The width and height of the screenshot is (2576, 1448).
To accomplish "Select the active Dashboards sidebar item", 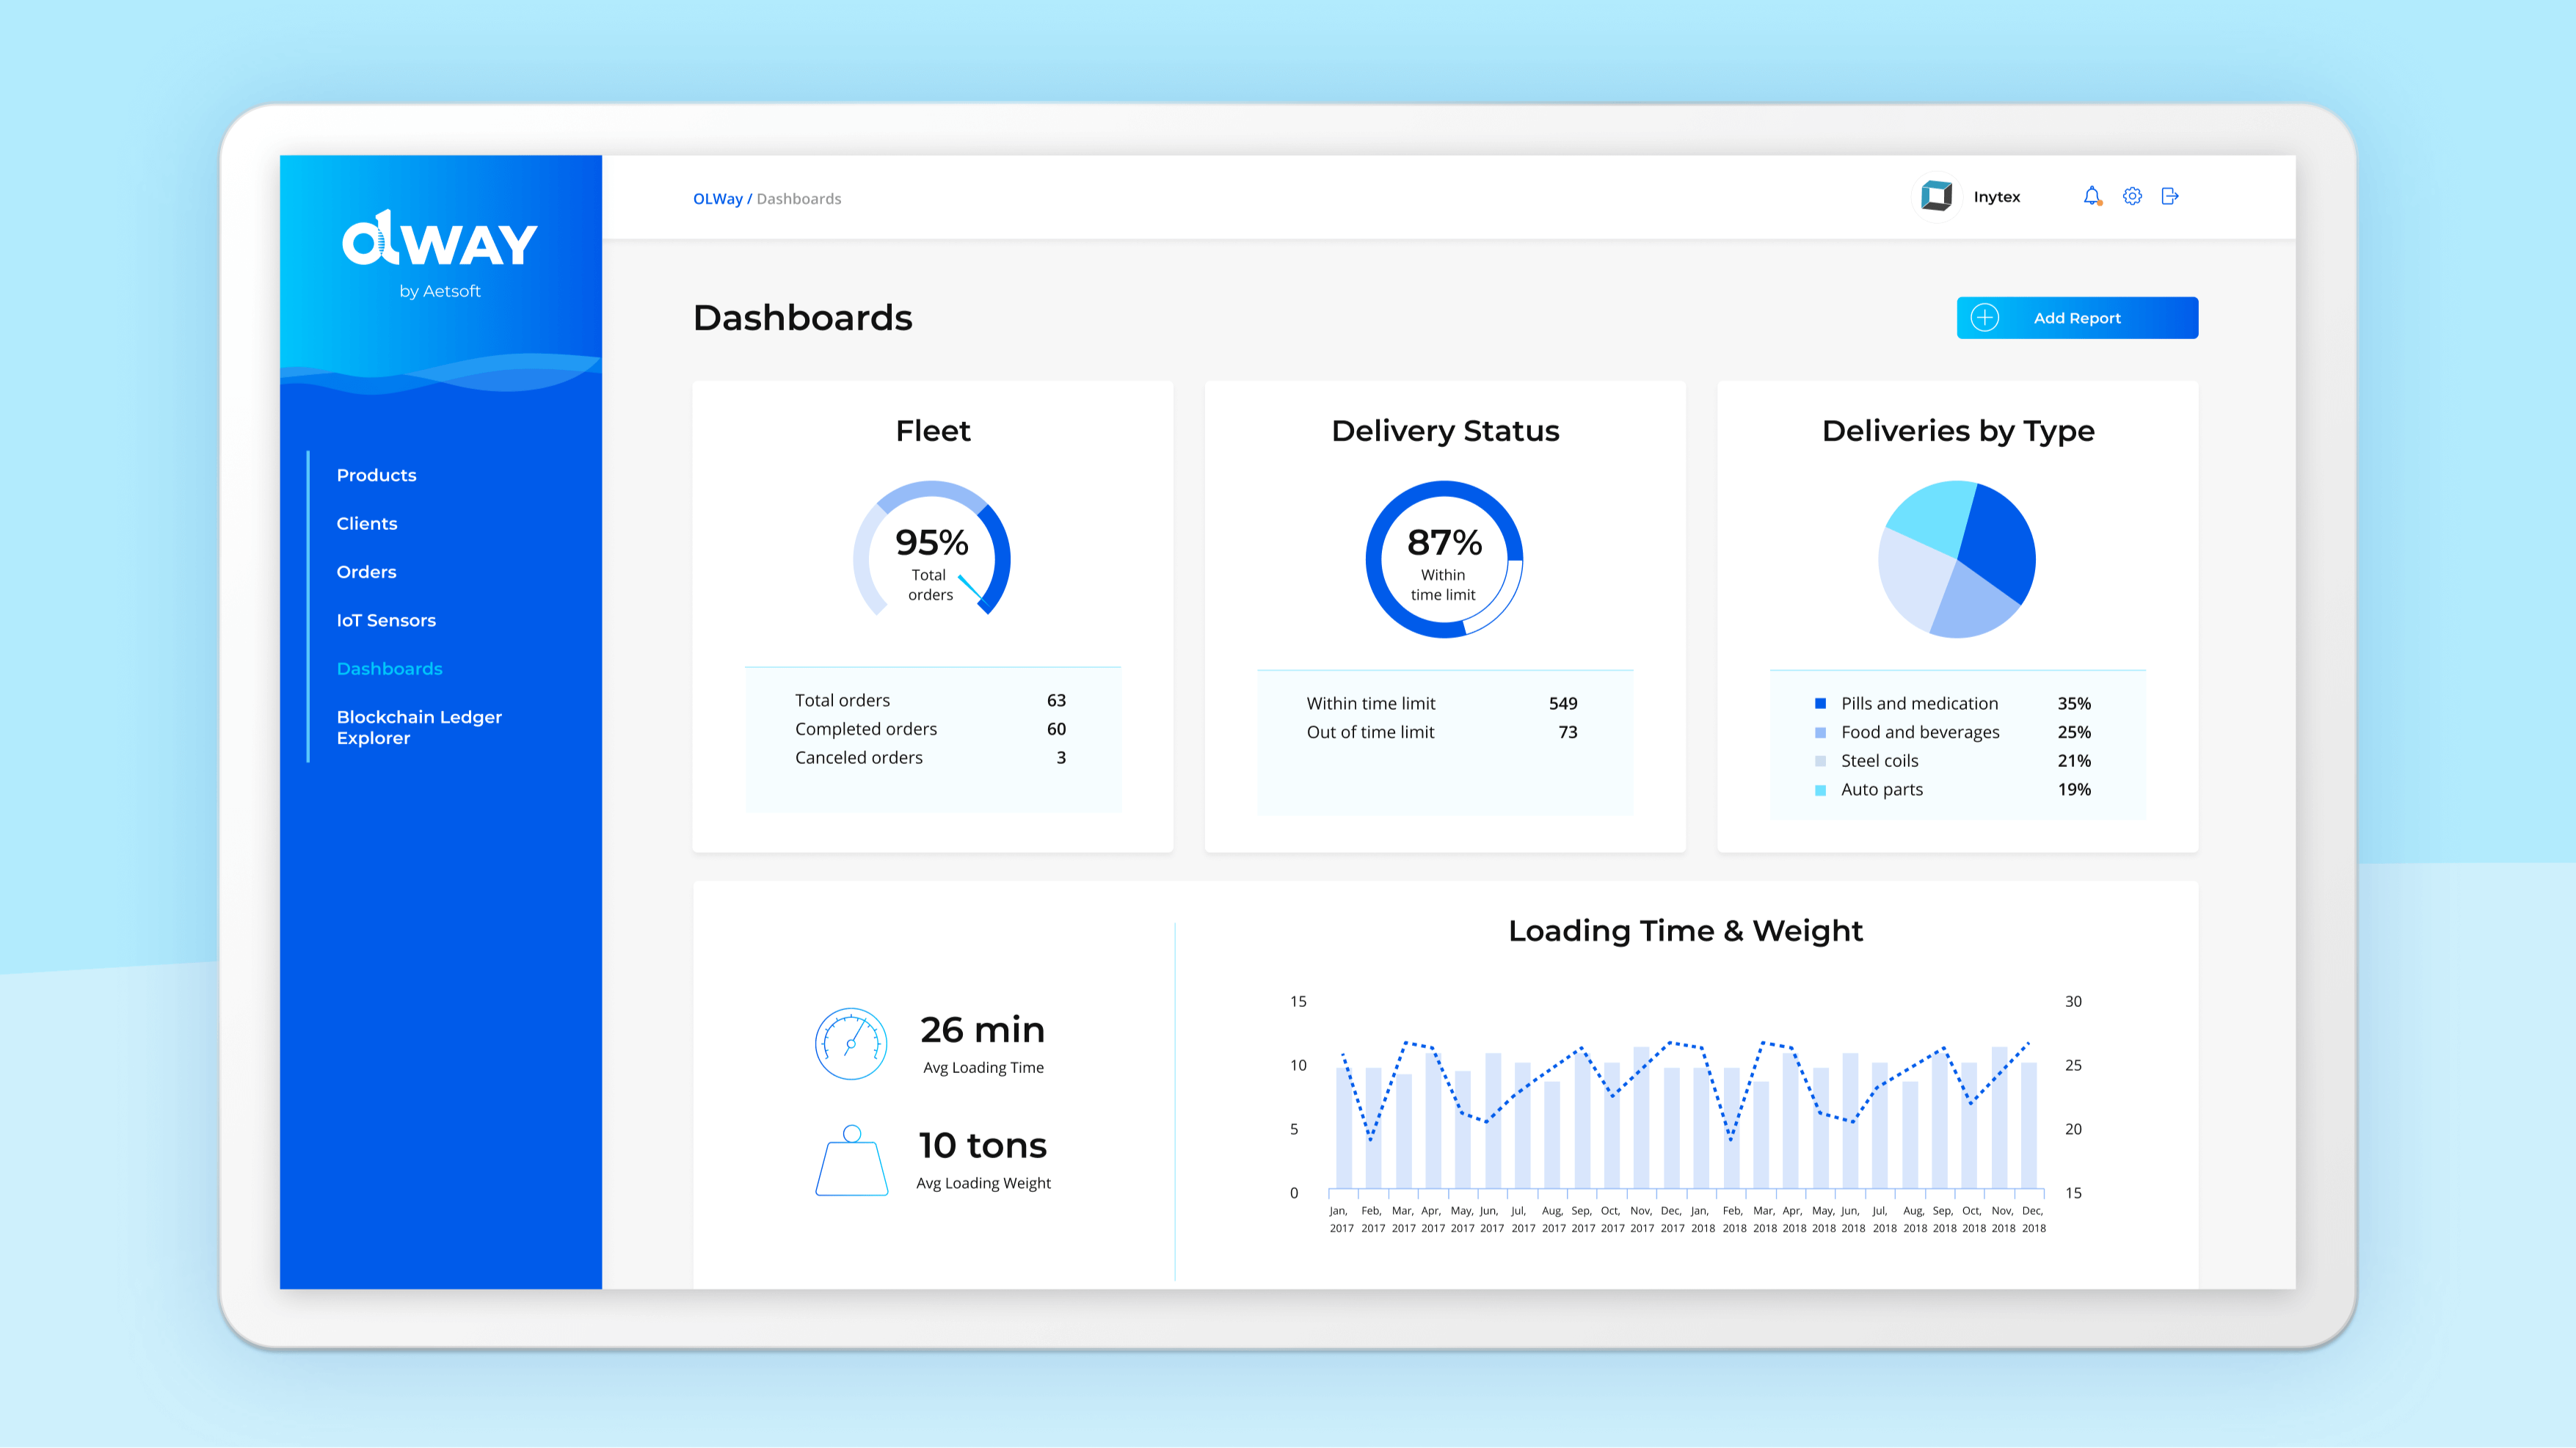I will coord(389,669).
